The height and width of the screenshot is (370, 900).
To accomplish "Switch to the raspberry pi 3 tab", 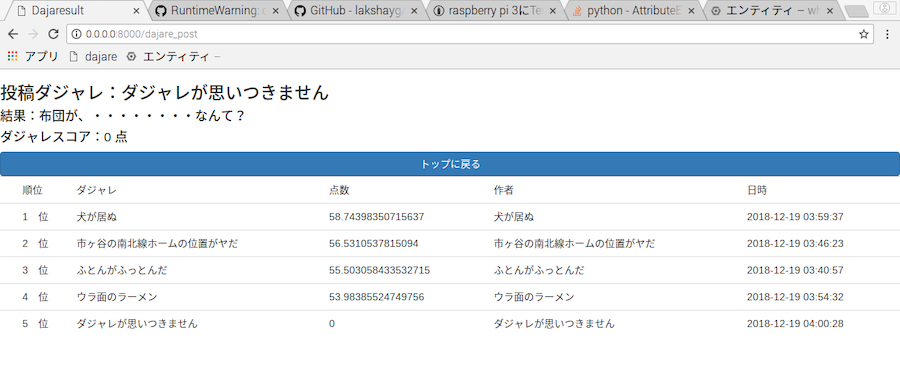I will tap(495, 10).
